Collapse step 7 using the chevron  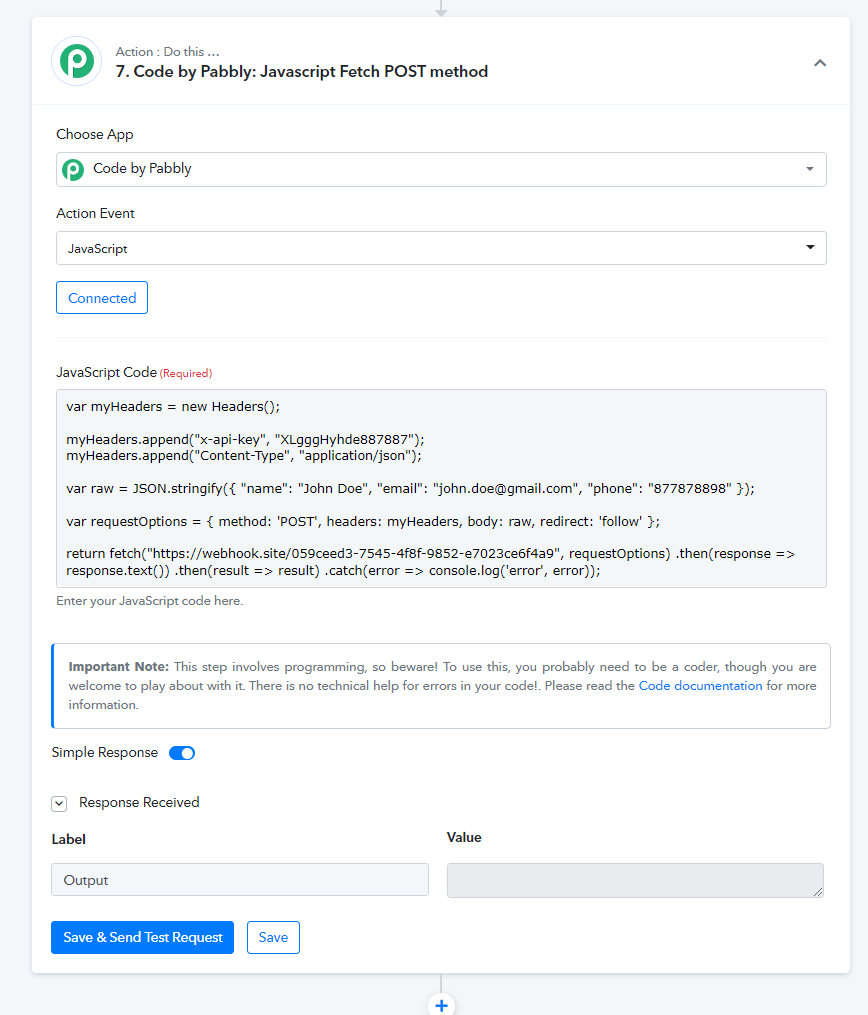coord(819,63)
